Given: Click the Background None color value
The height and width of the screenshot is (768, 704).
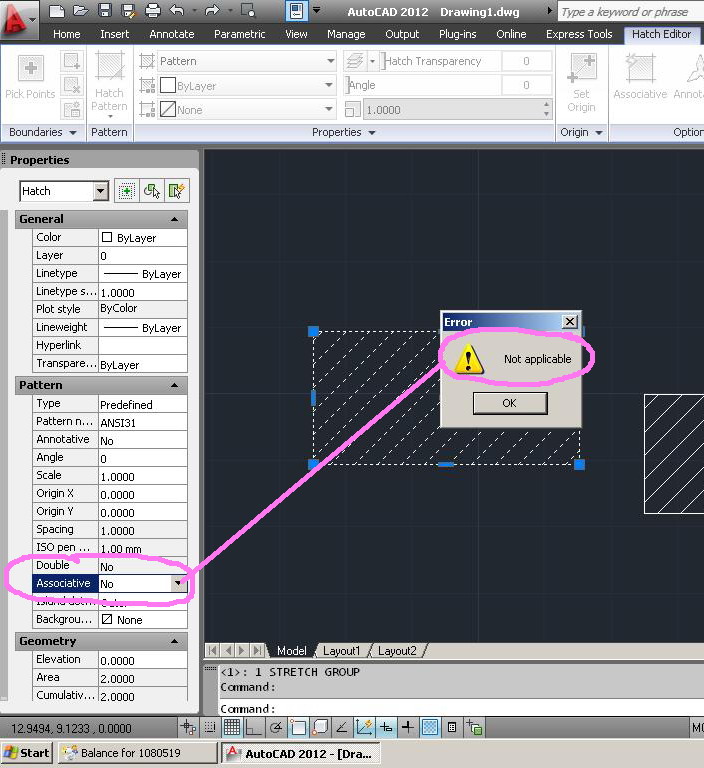Looking at the screenshot, I should [143, 620].
